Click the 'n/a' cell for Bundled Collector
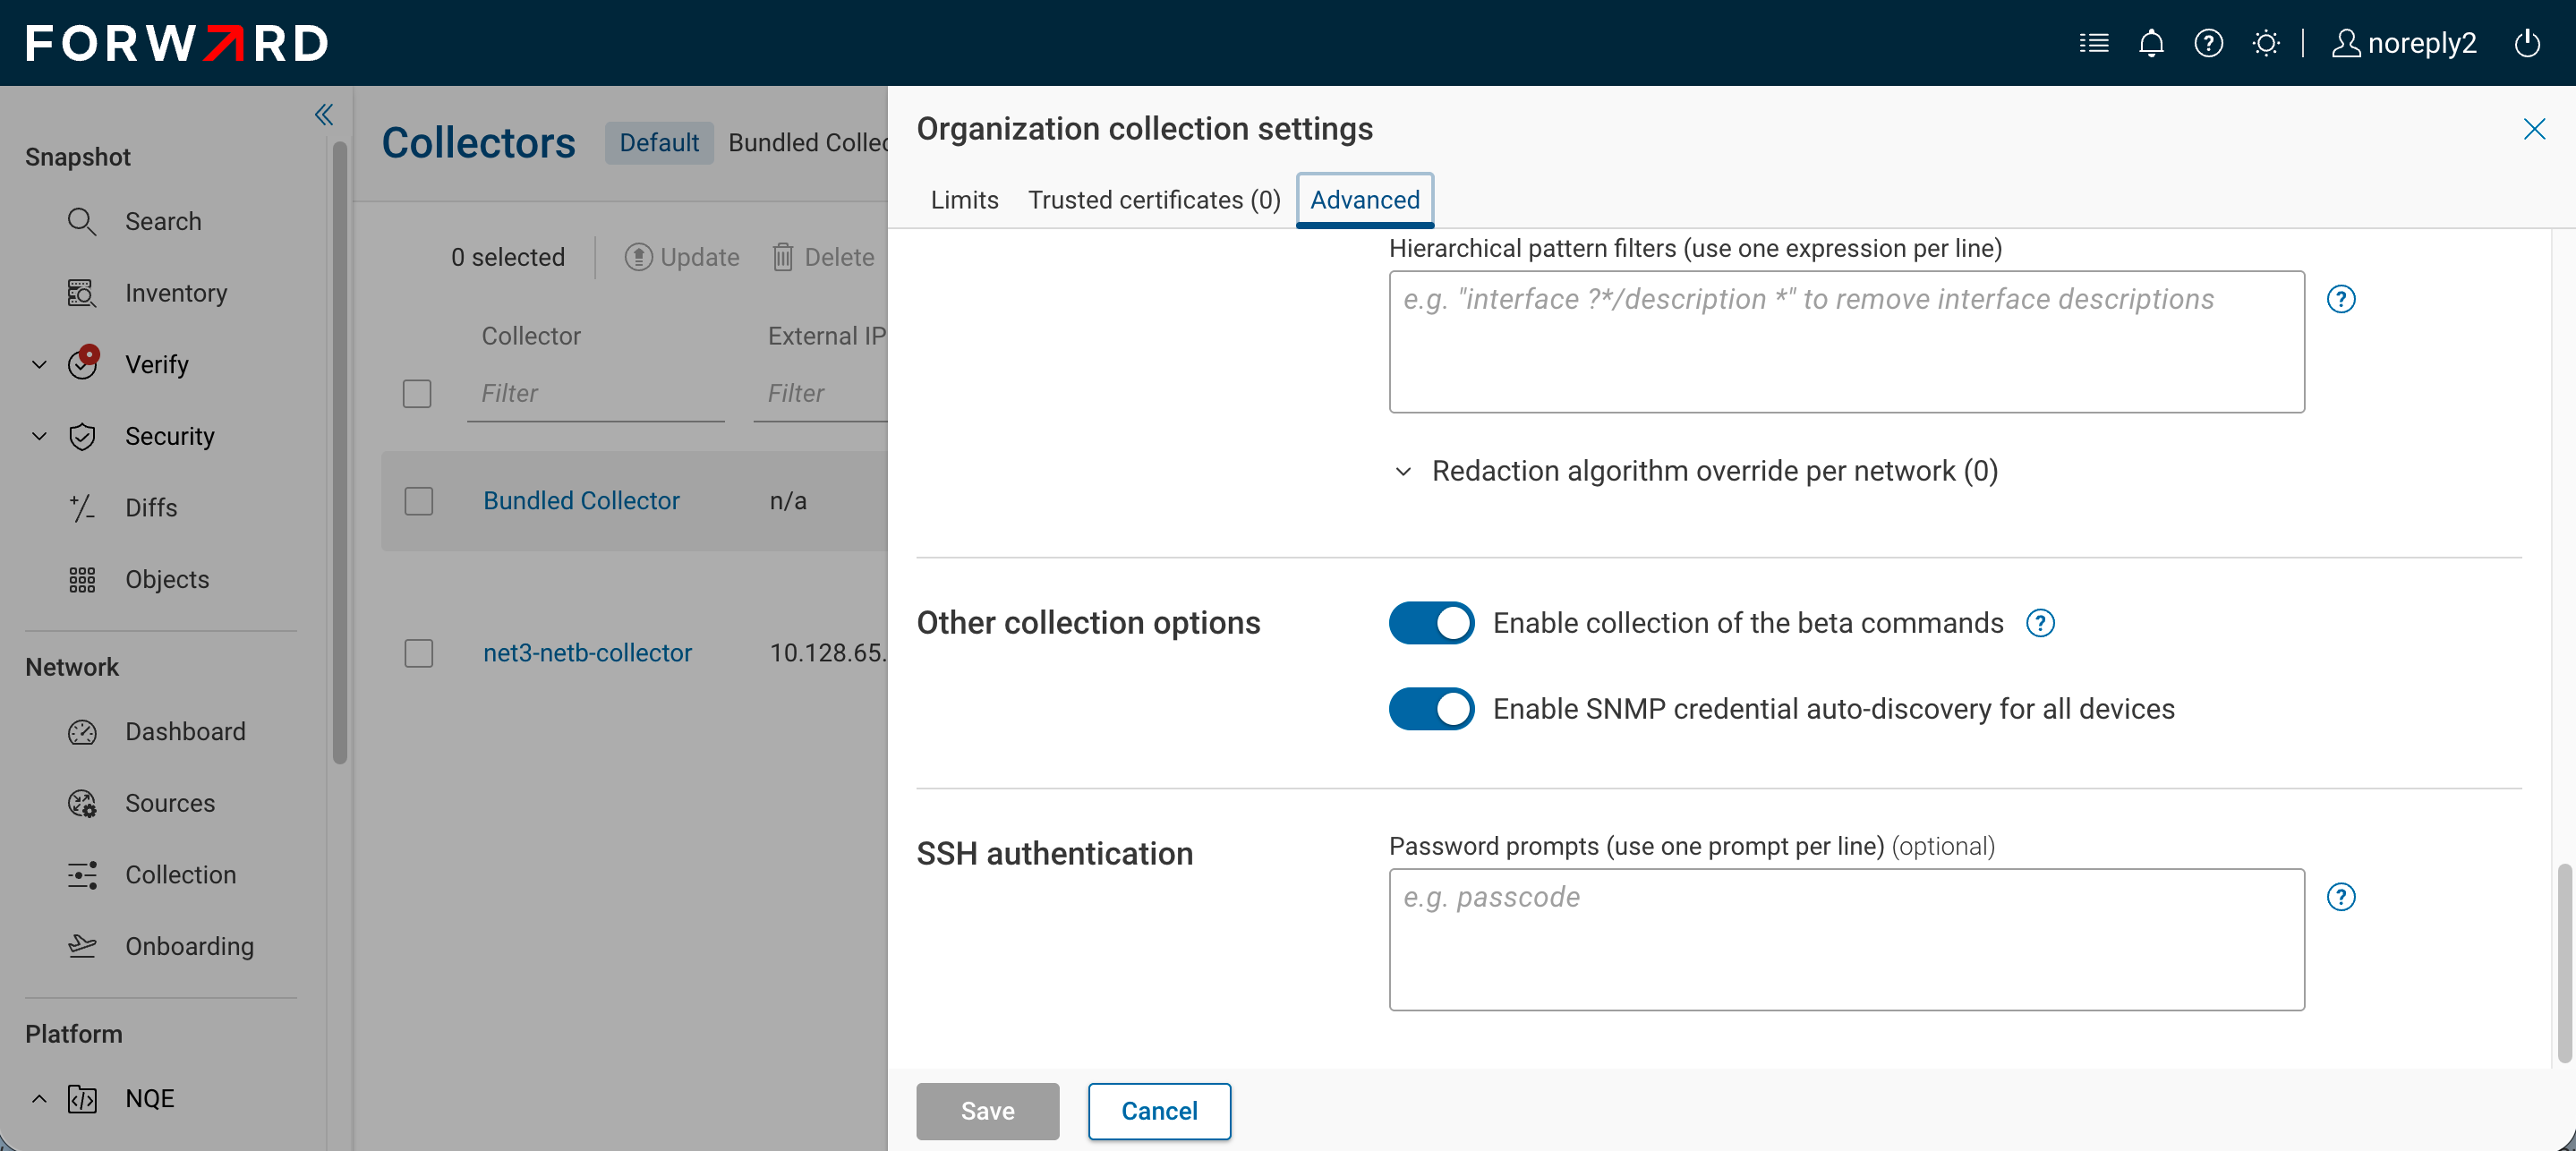This screenshot has height=1151, width=2576. point(787,501)
